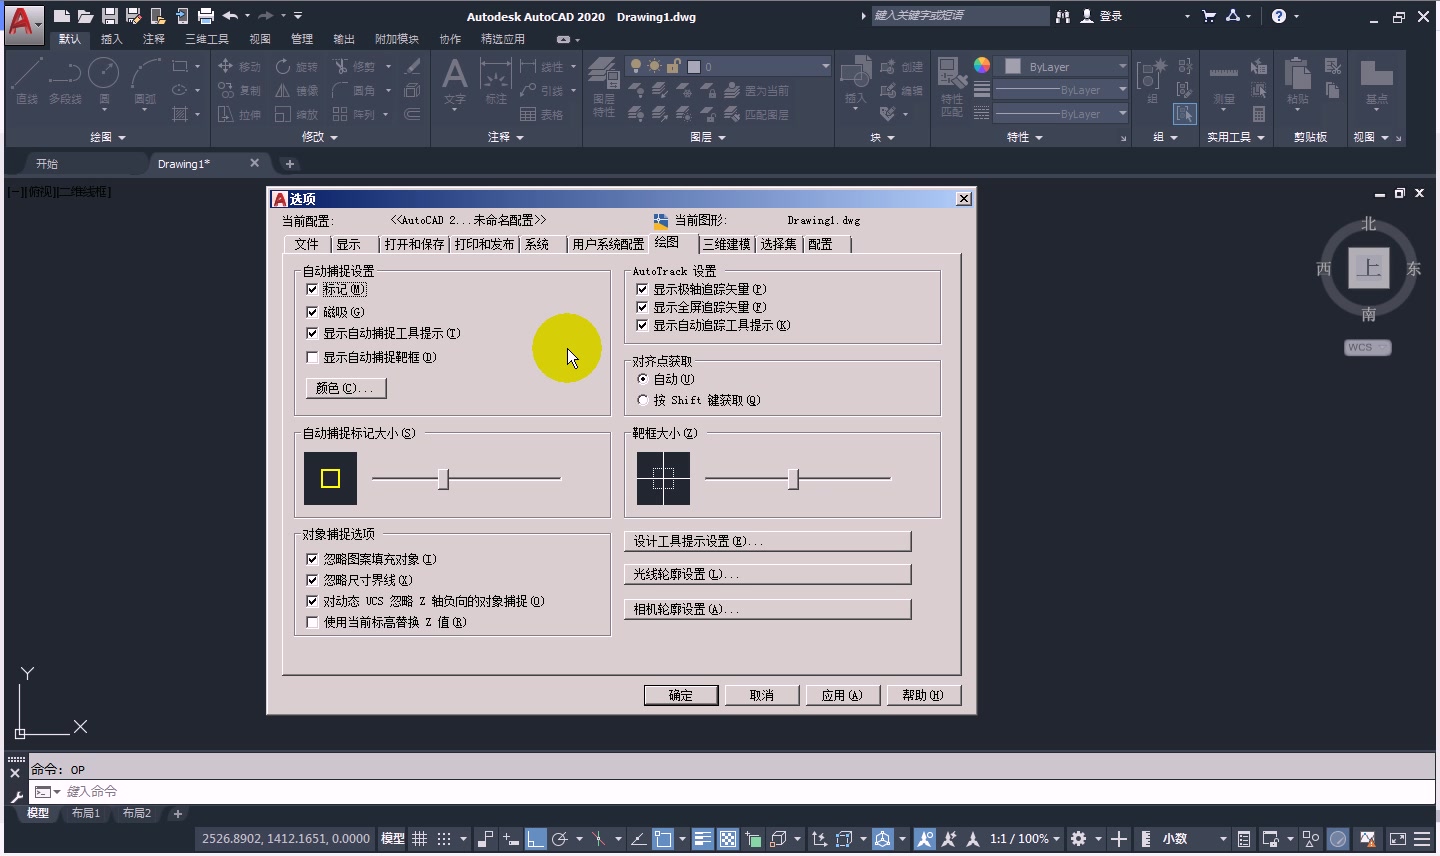
Task: Select the Line (直线) tool
Action: 27,81
